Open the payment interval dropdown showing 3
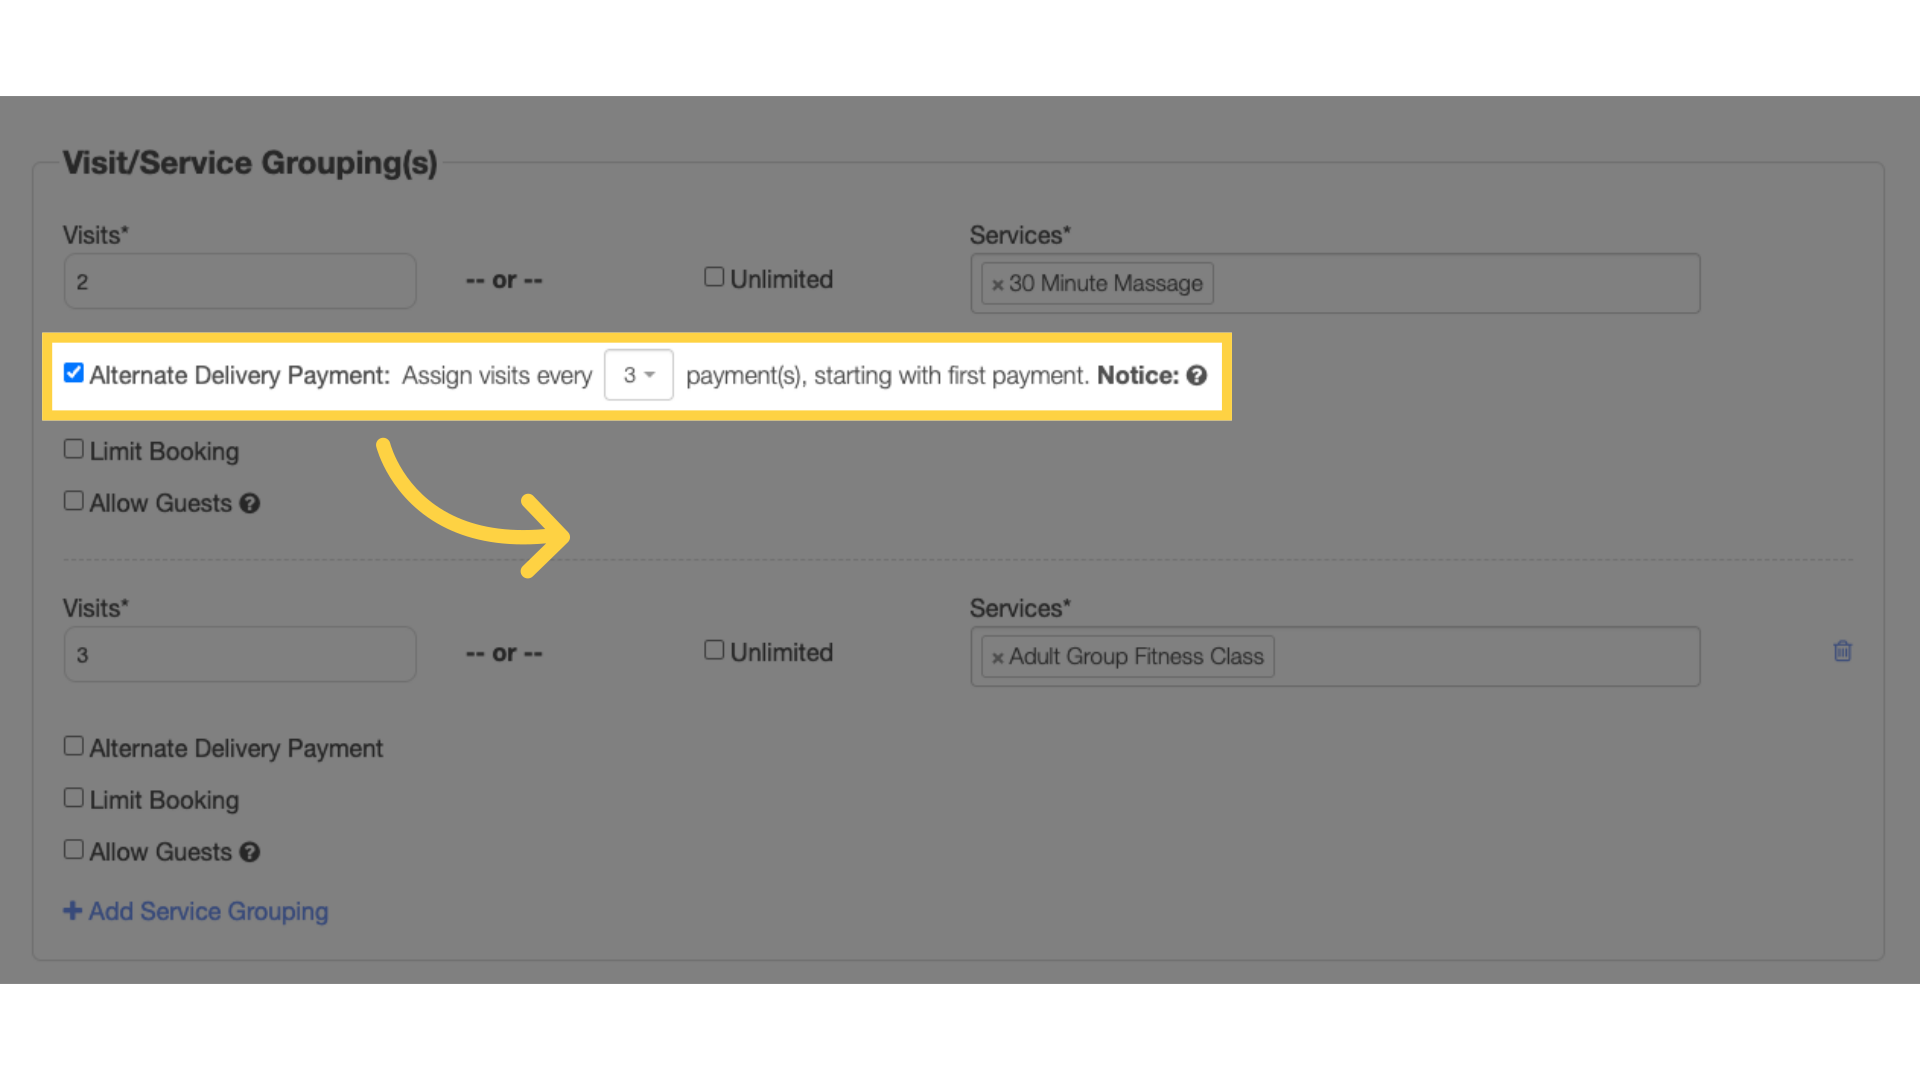Screen dimensions: 1920x1080 point(639,375)
